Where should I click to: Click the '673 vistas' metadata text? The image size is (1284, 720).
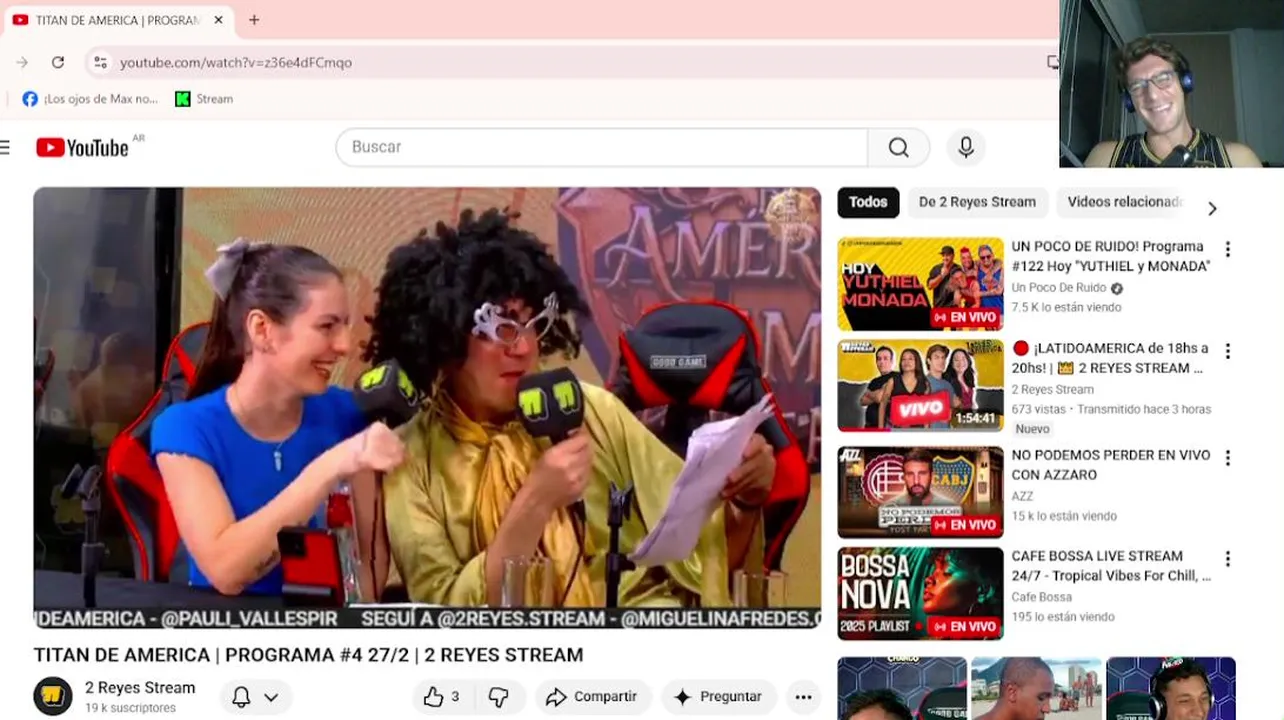(x=1039, y=409)
